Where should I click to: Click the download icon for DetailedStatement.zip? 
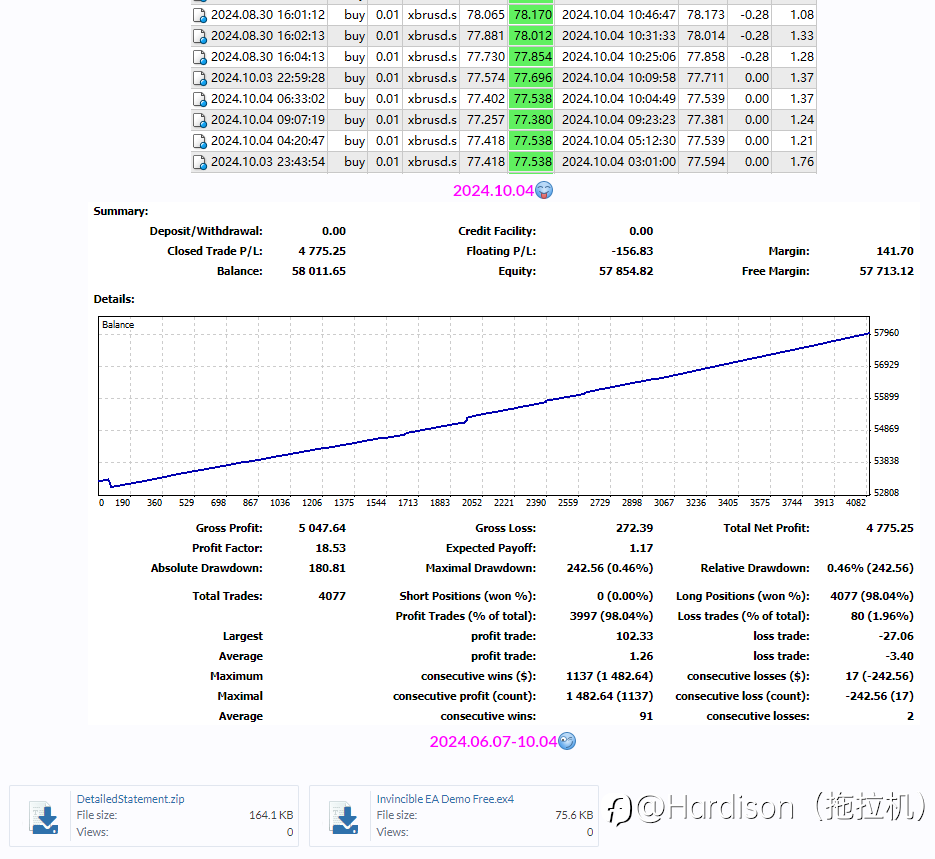point(45,817)
